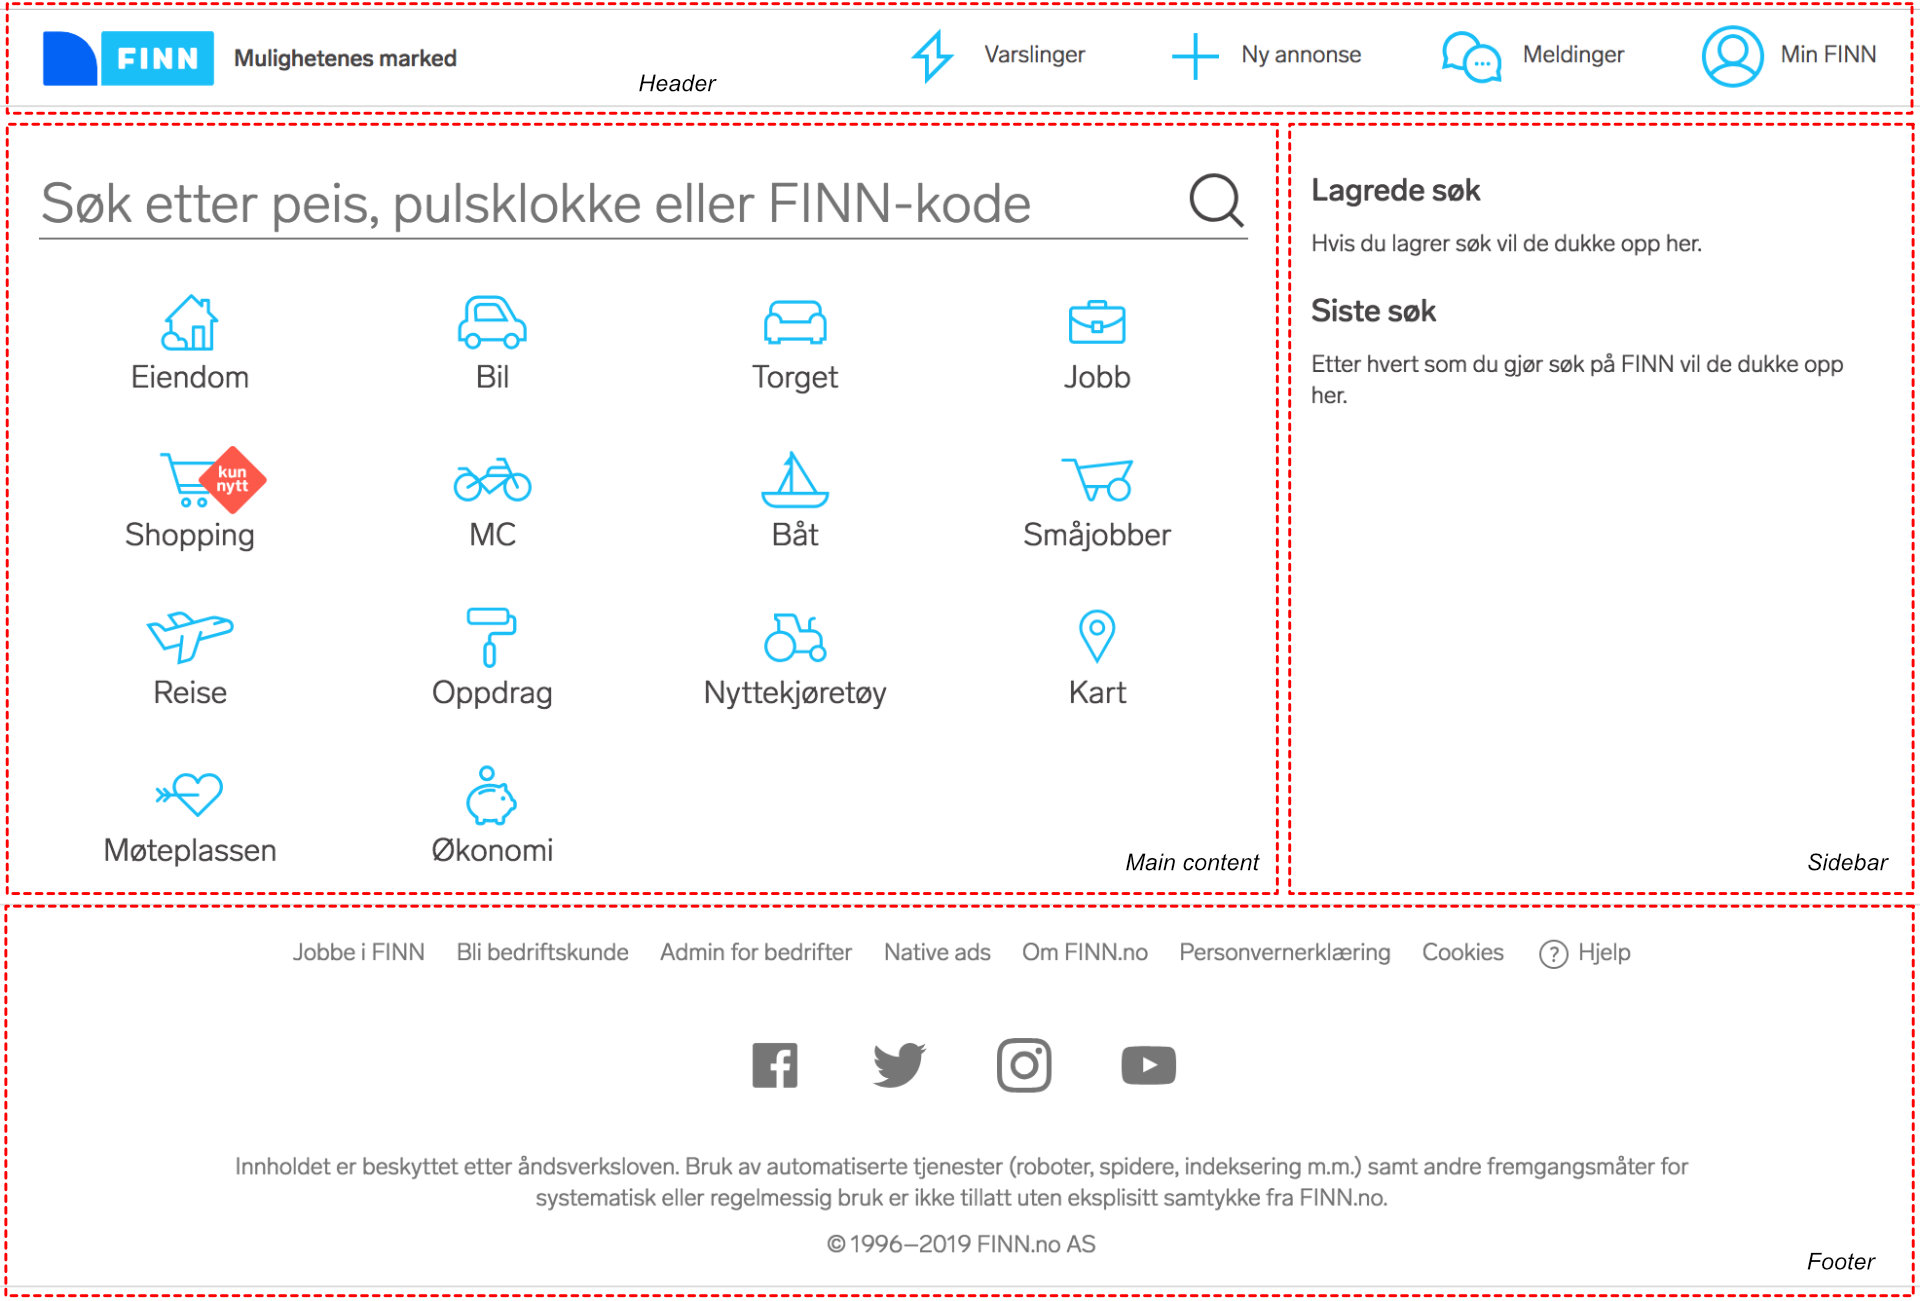This screenshot has height=1301, width=1920.
Task: Click the Jobb briefcase icon
Action: tap(1097, 322)
